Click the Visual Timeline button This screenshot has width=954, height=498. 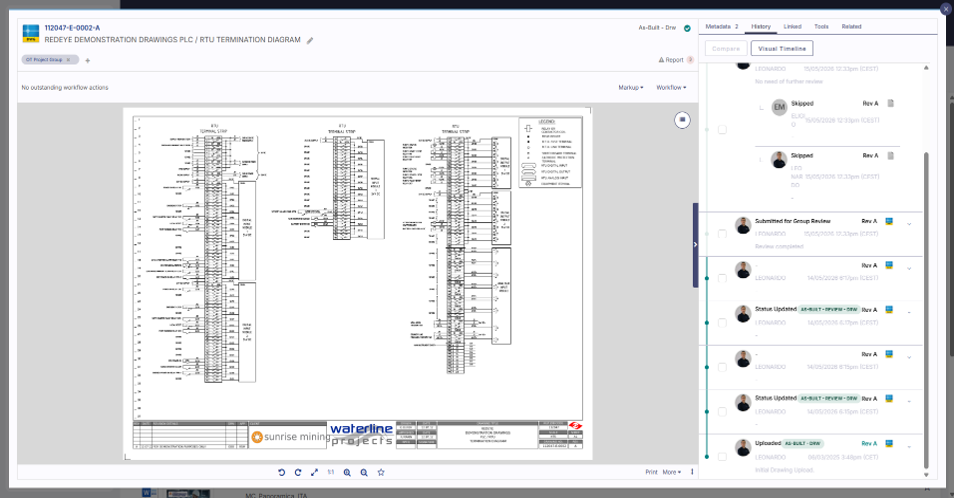pyautogui.click(x=782, y=49)
